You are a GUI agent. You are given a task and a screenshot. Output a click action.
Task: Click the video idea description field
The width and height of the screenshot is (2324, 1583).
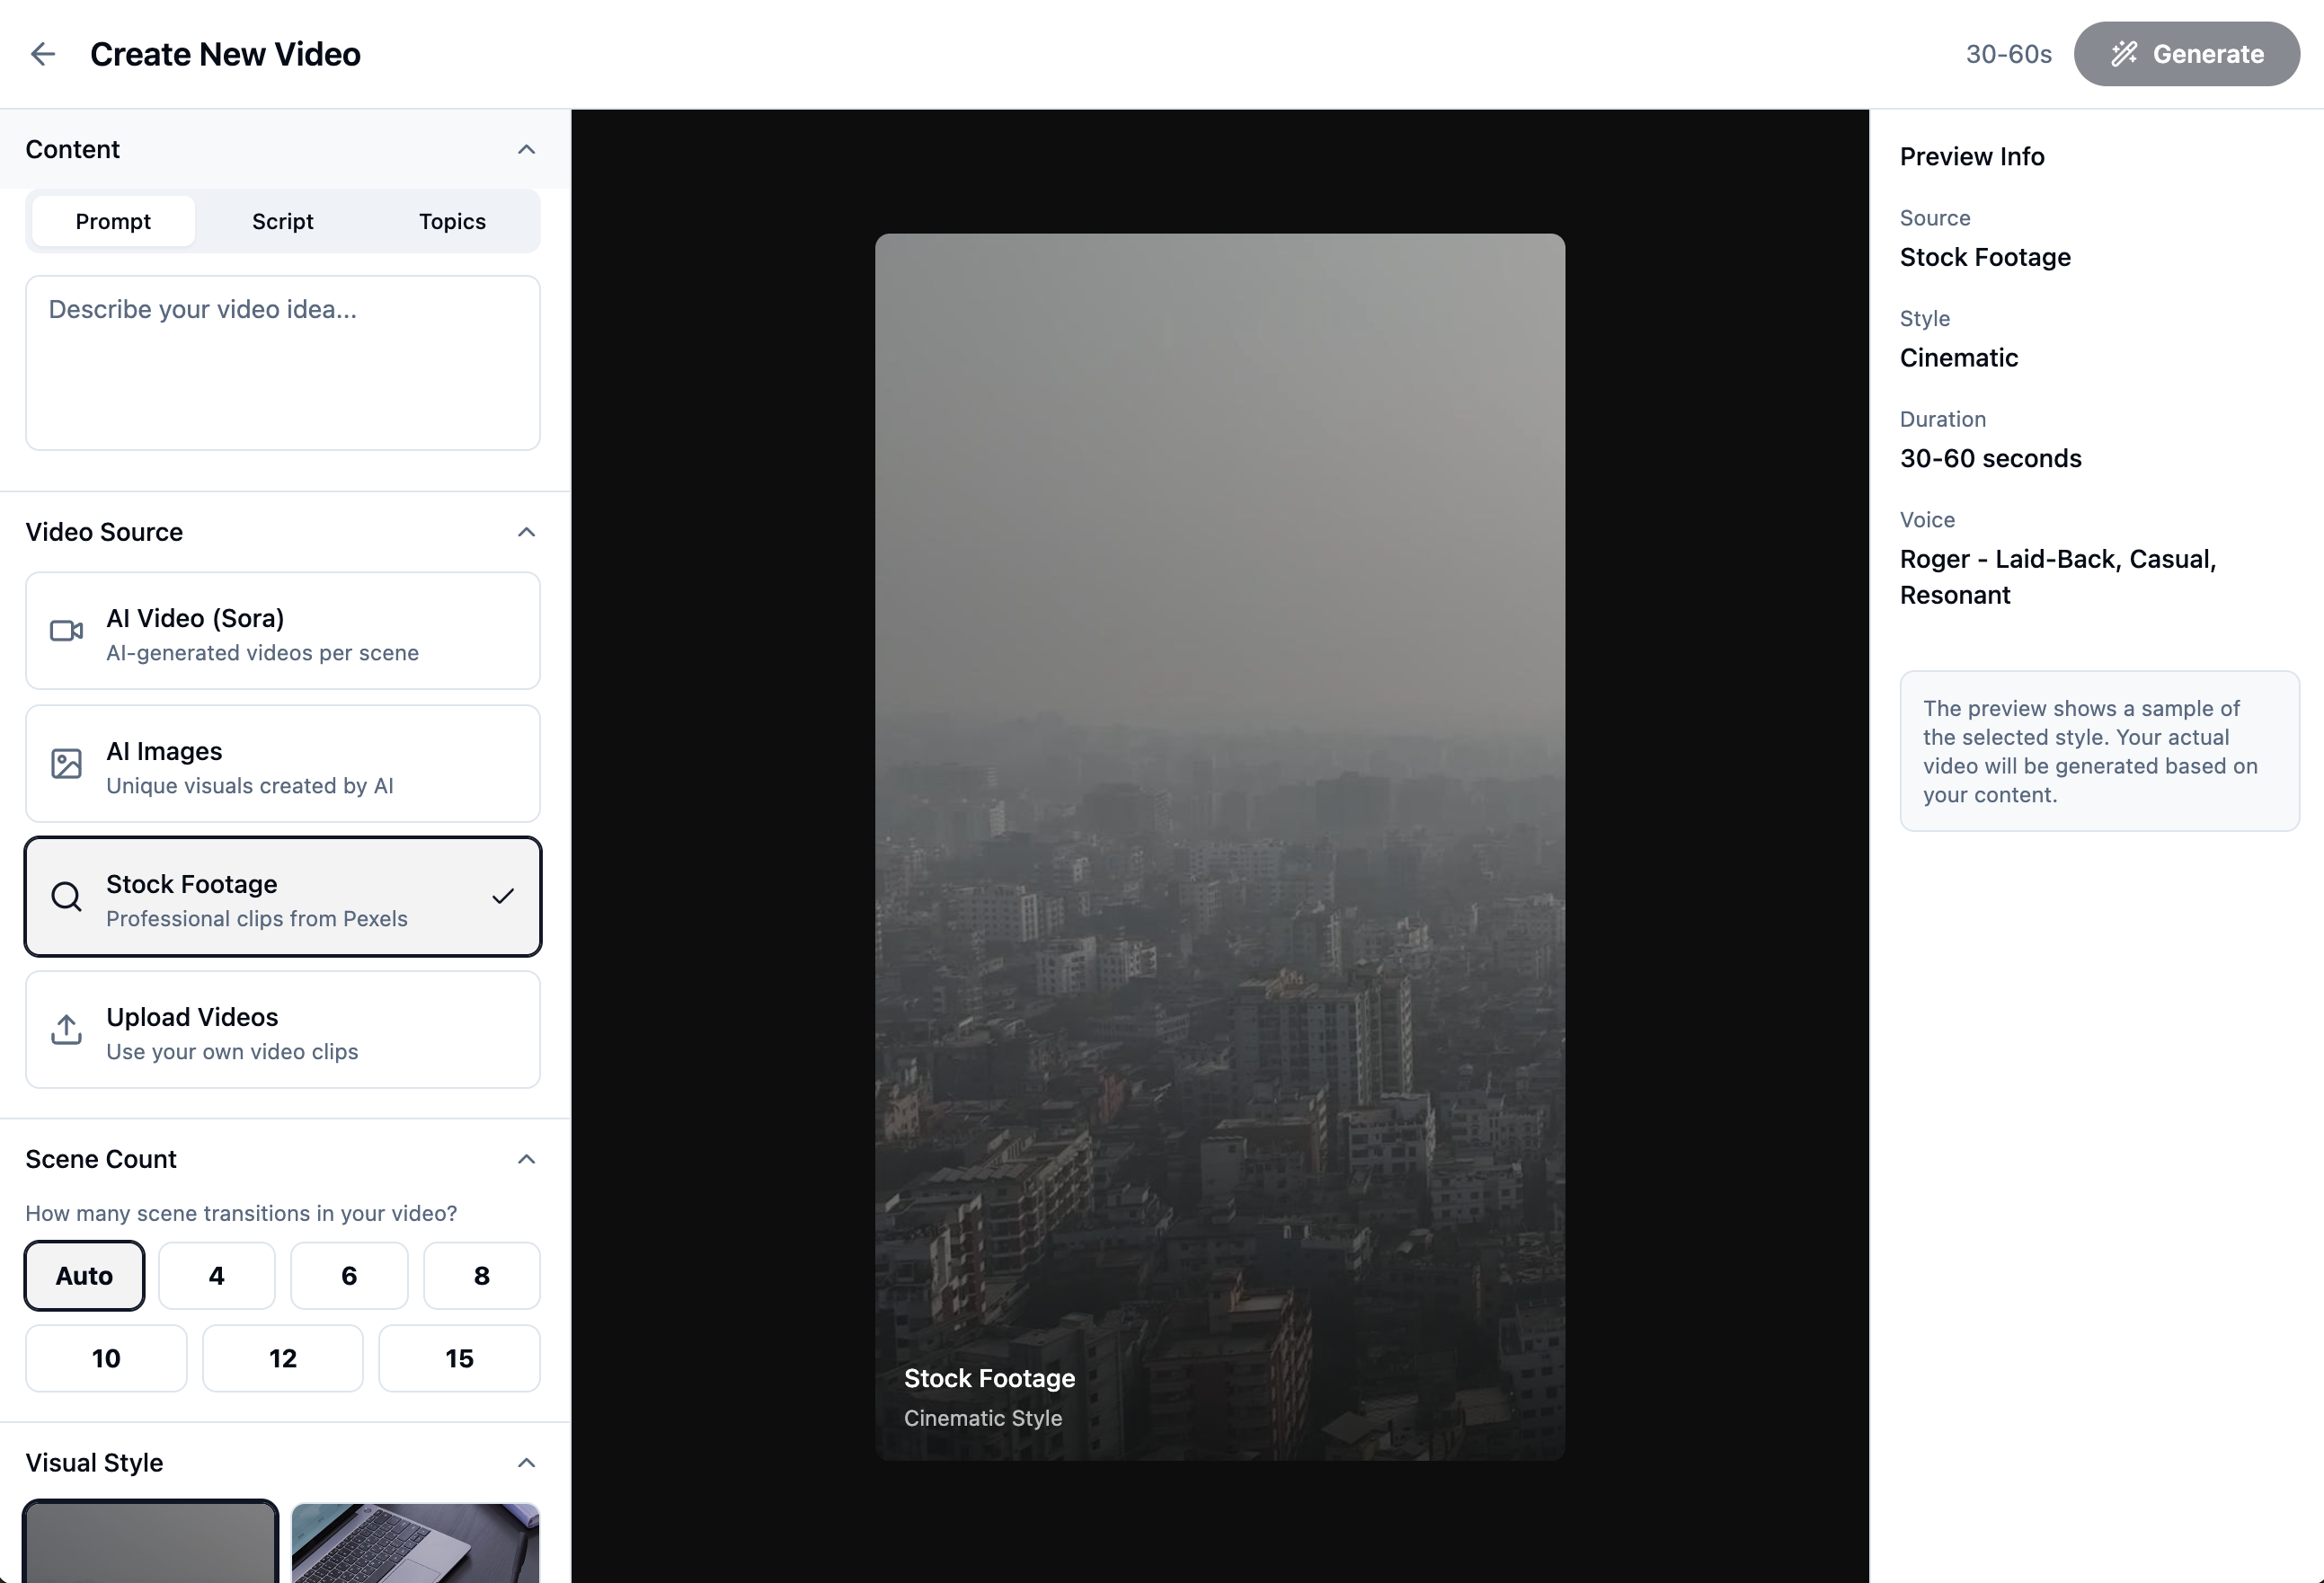click(282, 363)
